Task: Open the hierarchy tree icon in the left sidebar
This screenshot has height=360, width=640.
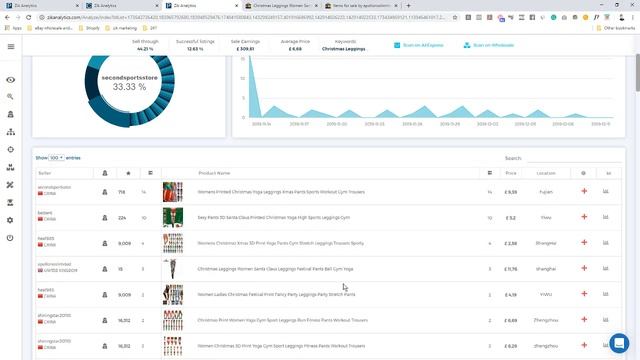Action: point(11,132)
